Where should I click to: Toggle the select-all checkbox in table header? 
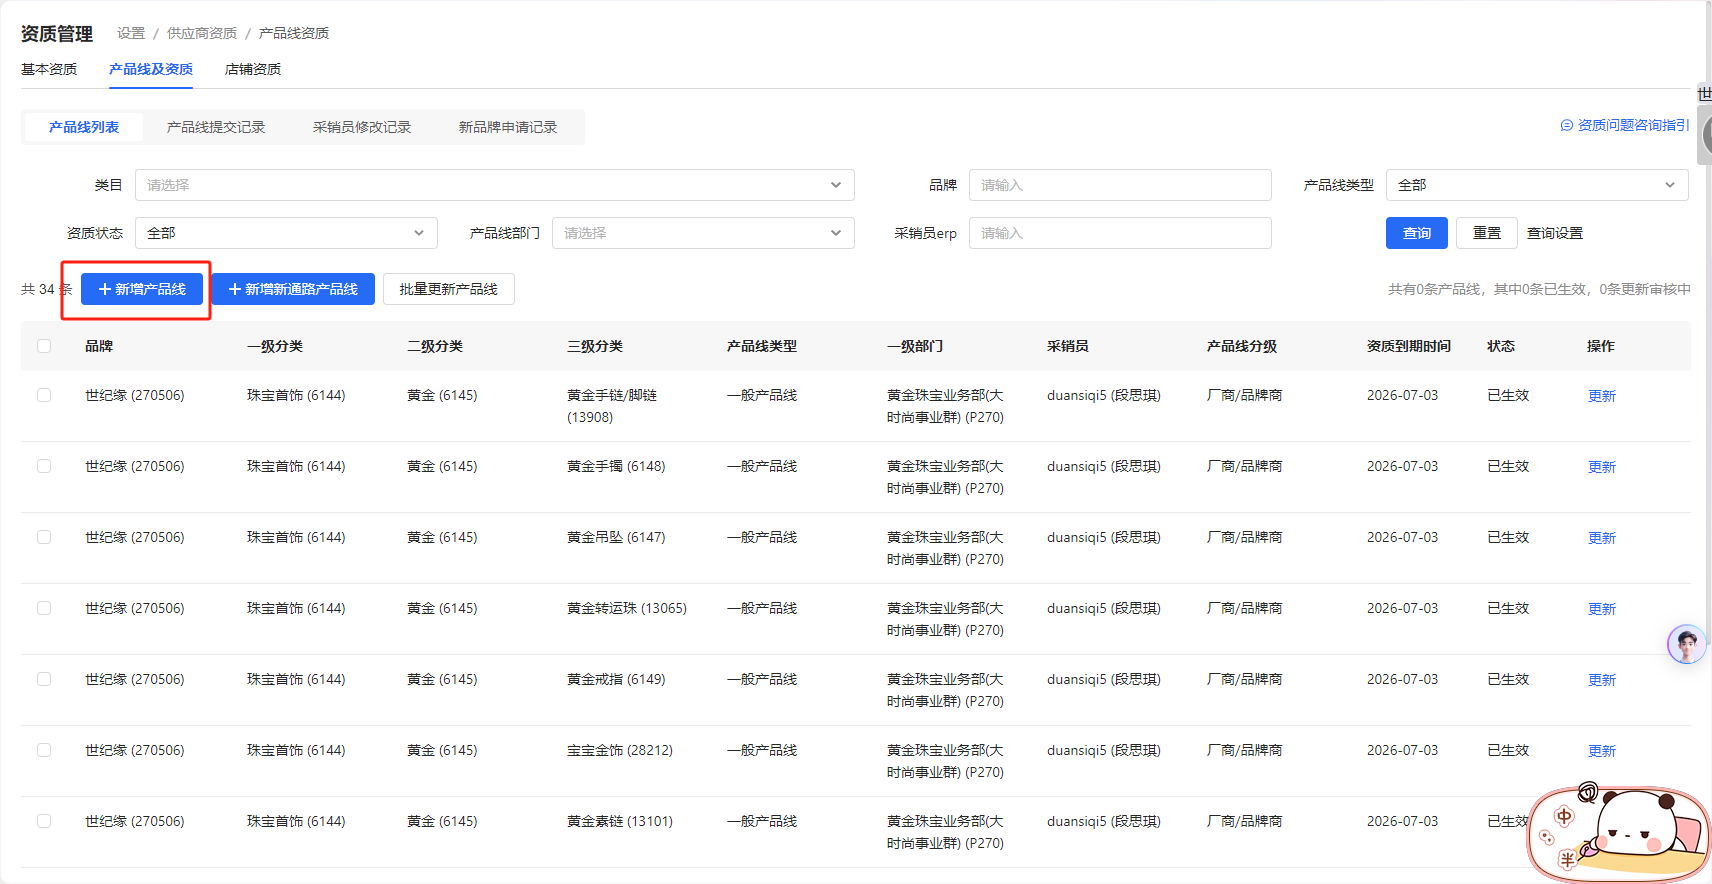[44, 346]
